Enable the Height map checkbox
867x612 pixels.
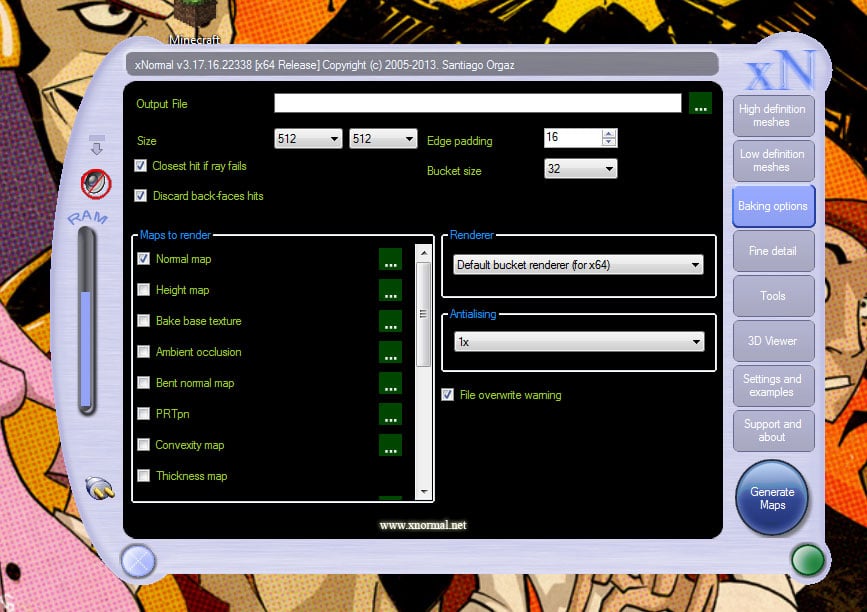[x=144, y=290]
